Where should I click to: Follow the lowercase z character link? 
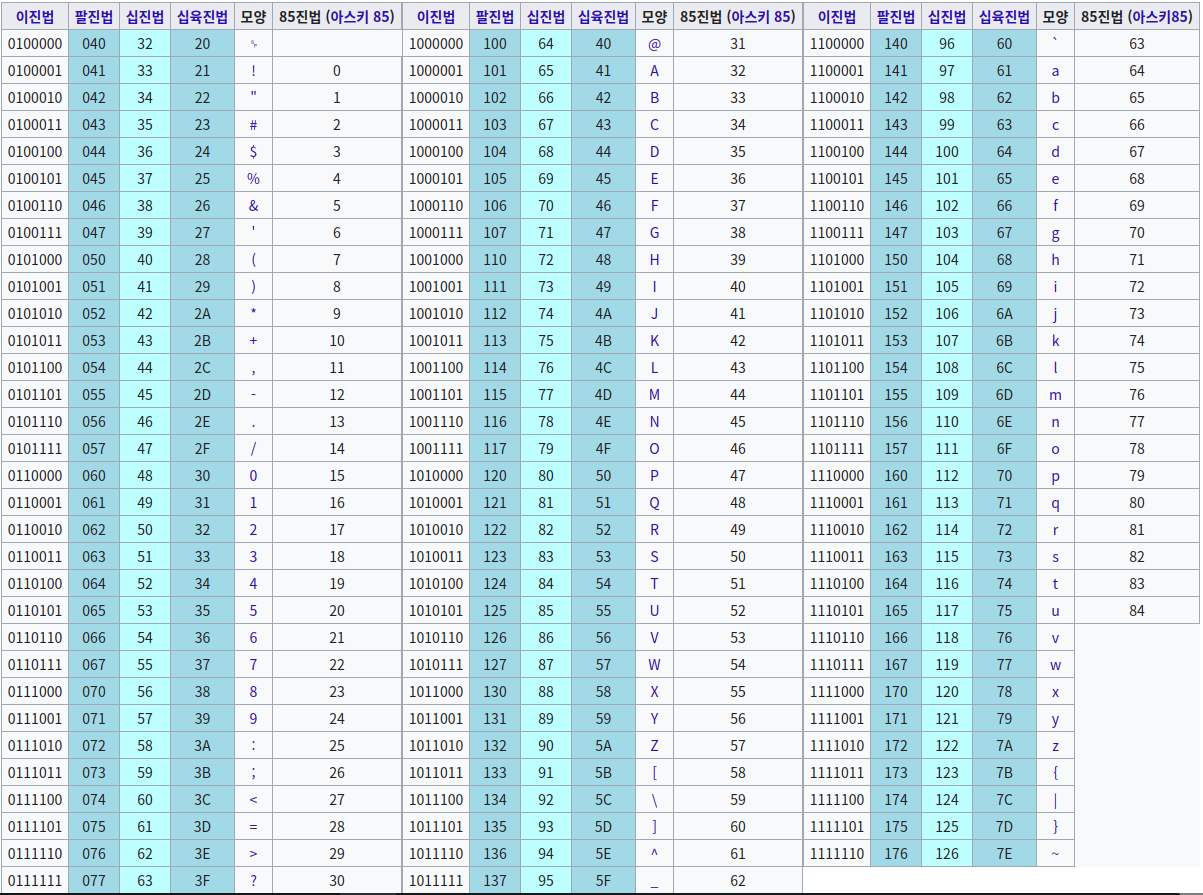1056,746
